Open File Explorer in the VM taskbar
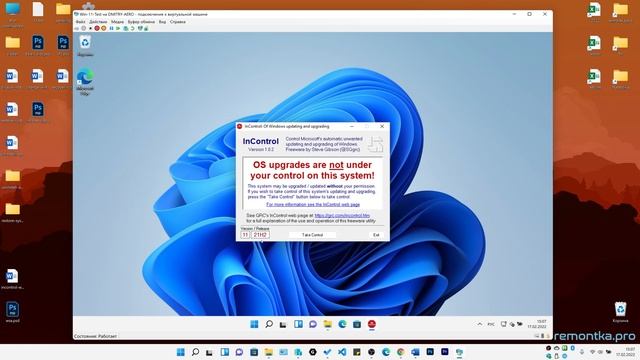640x360 pixels. tap(328, 324)
